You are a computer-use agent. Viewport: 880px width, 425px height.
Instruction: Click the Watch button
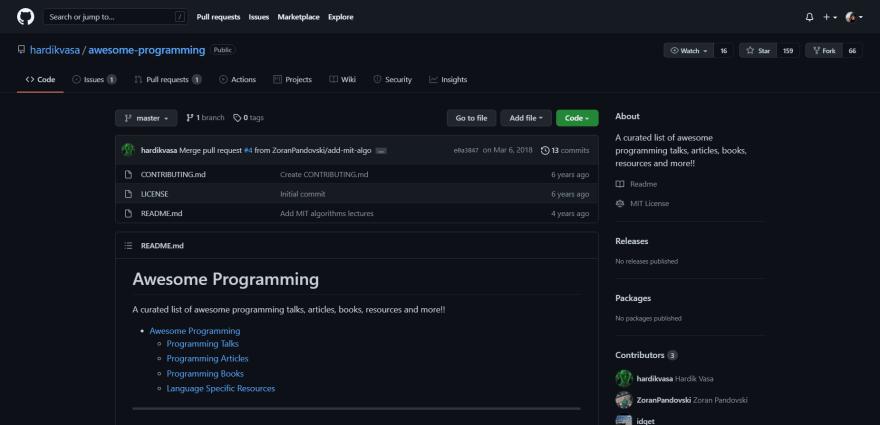(689, 51)
